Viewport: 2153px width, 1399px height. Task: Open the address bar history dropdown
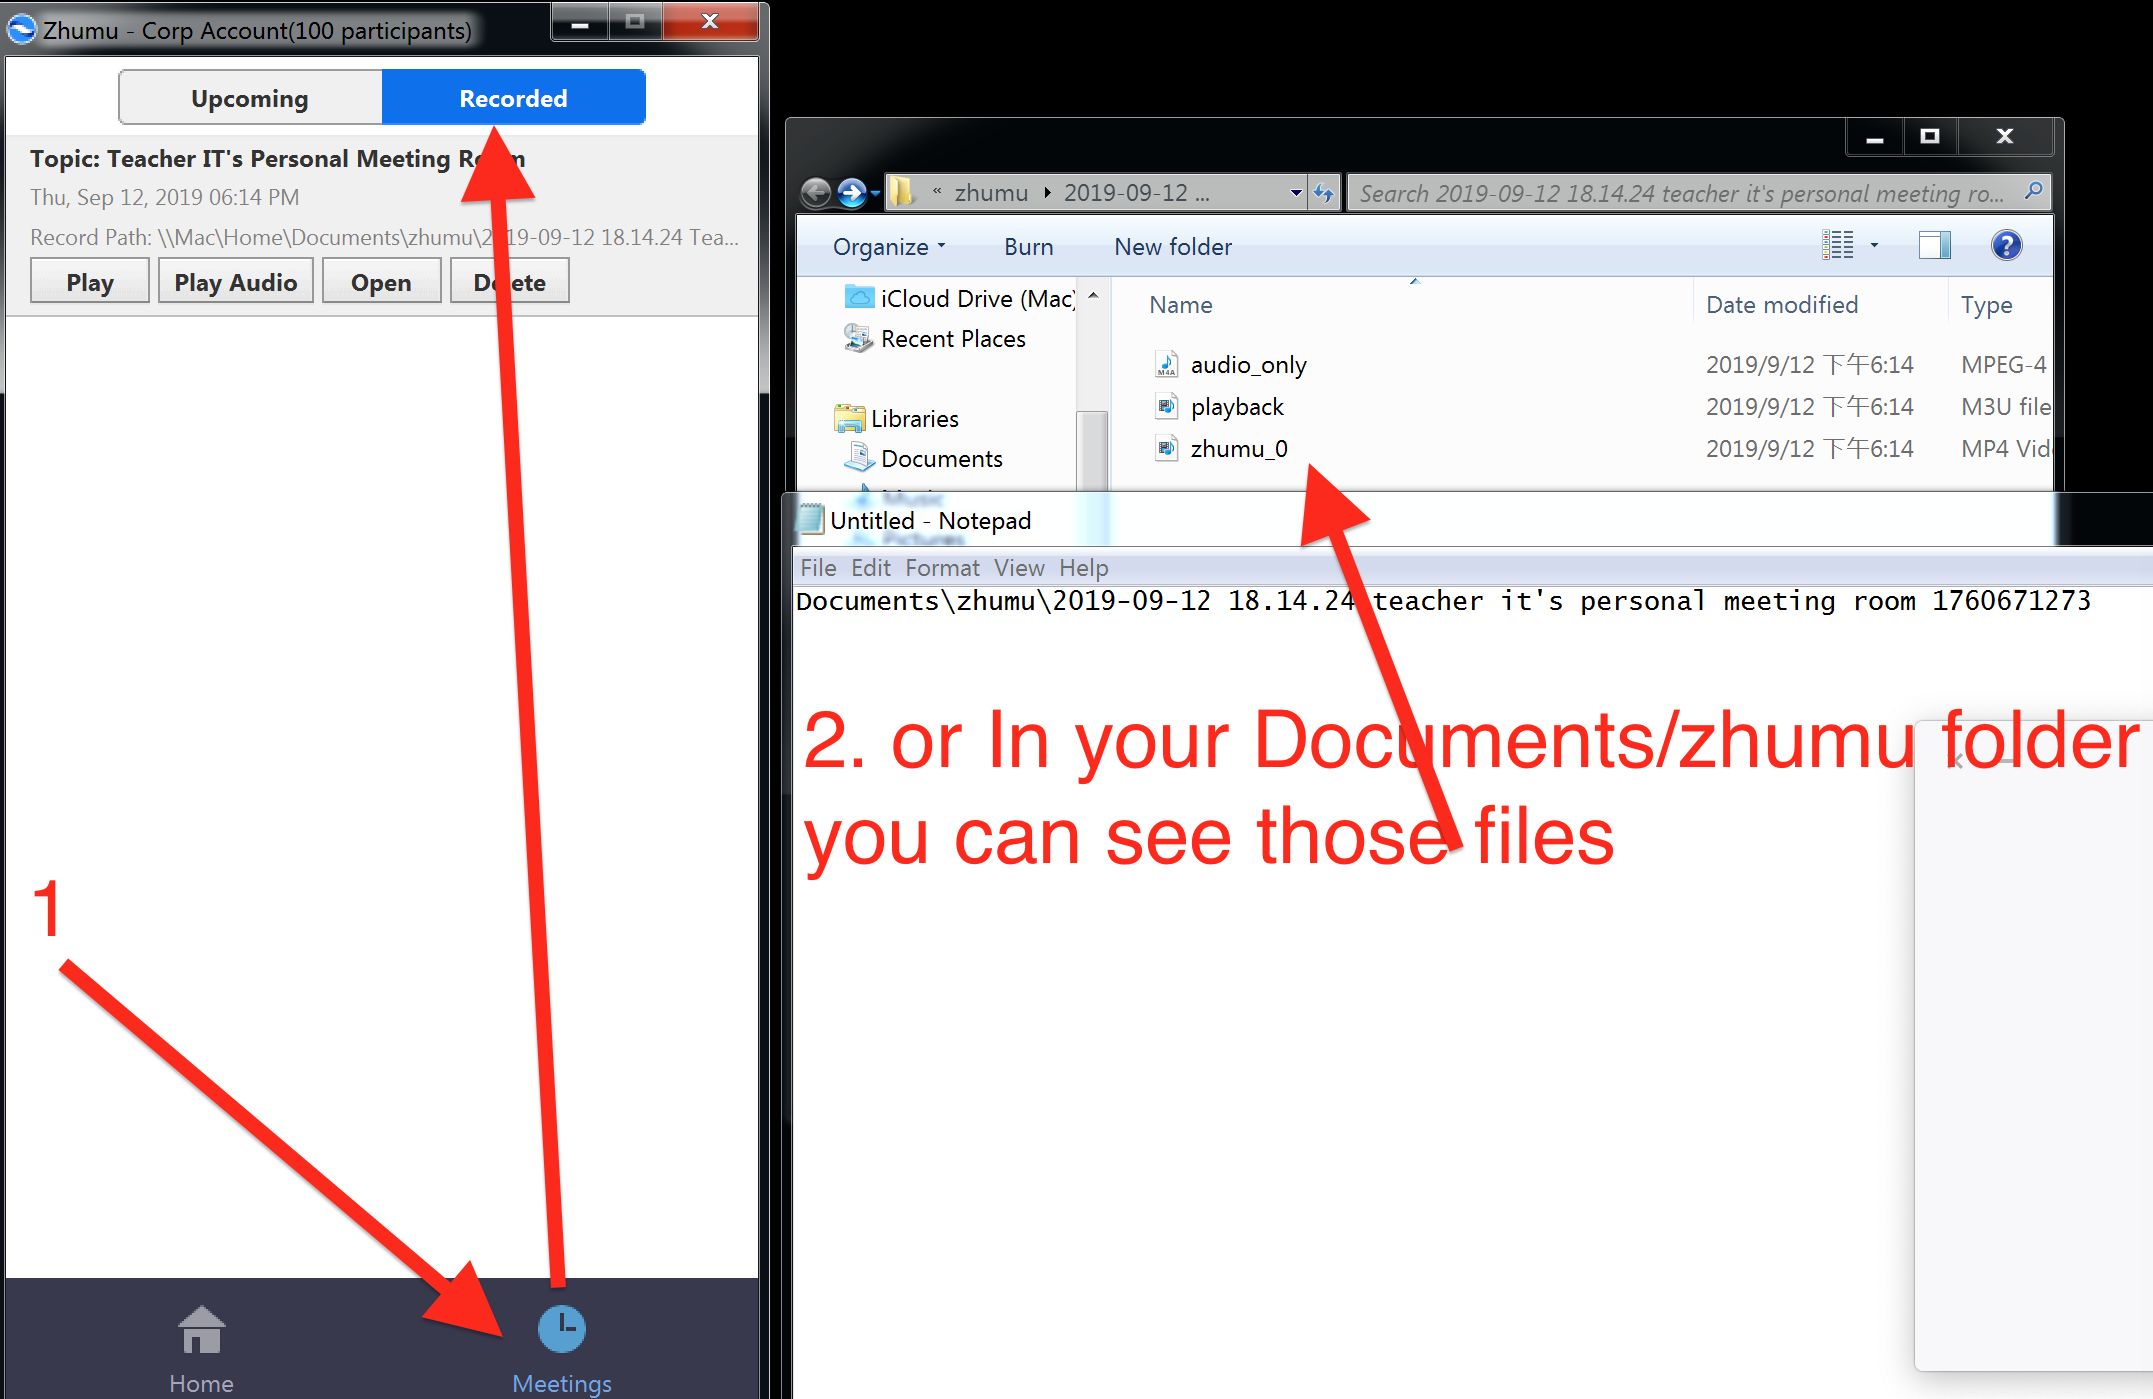point(1296,193)
